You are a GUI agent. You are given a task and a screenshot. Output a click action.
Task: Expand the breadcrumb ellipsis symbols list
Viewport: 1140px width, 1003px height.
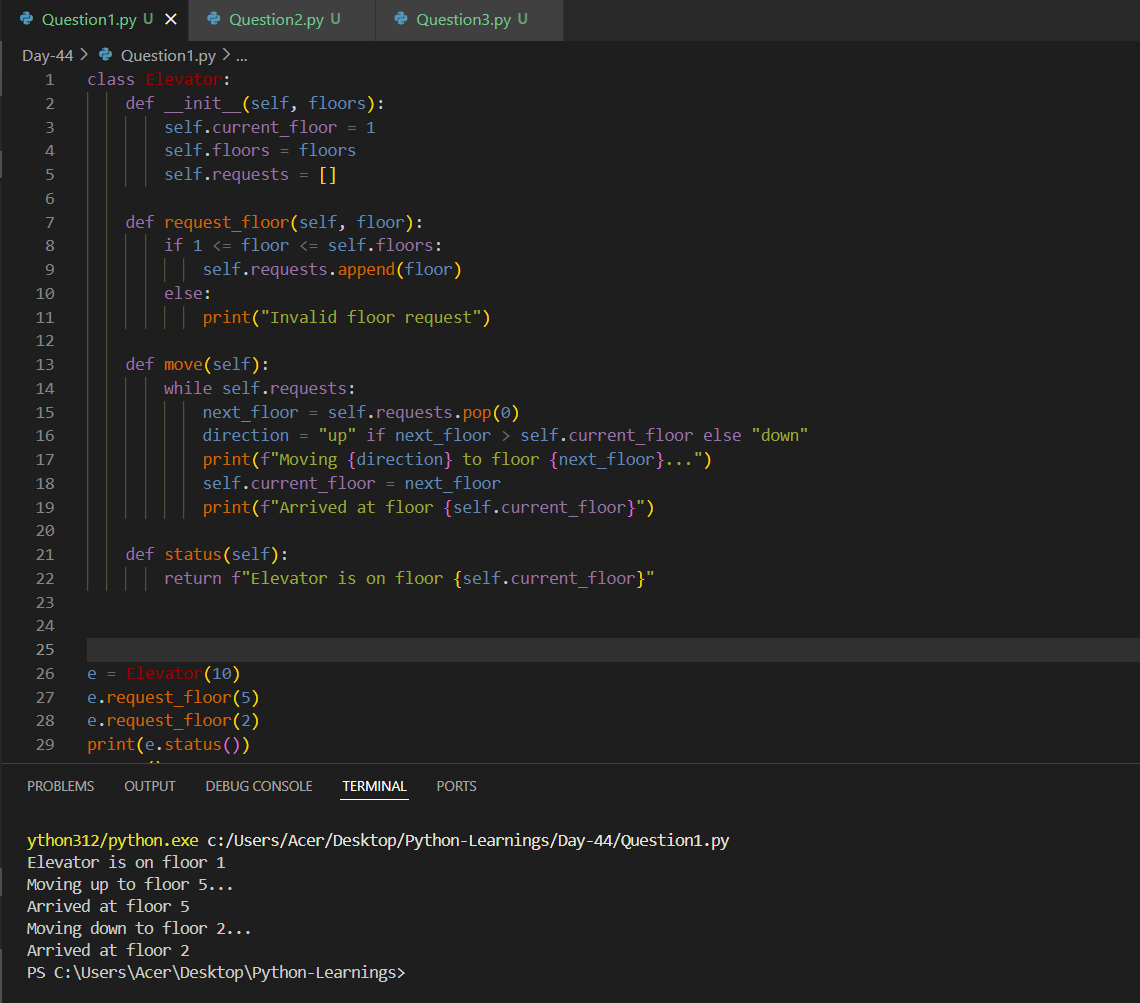point(241,56)
